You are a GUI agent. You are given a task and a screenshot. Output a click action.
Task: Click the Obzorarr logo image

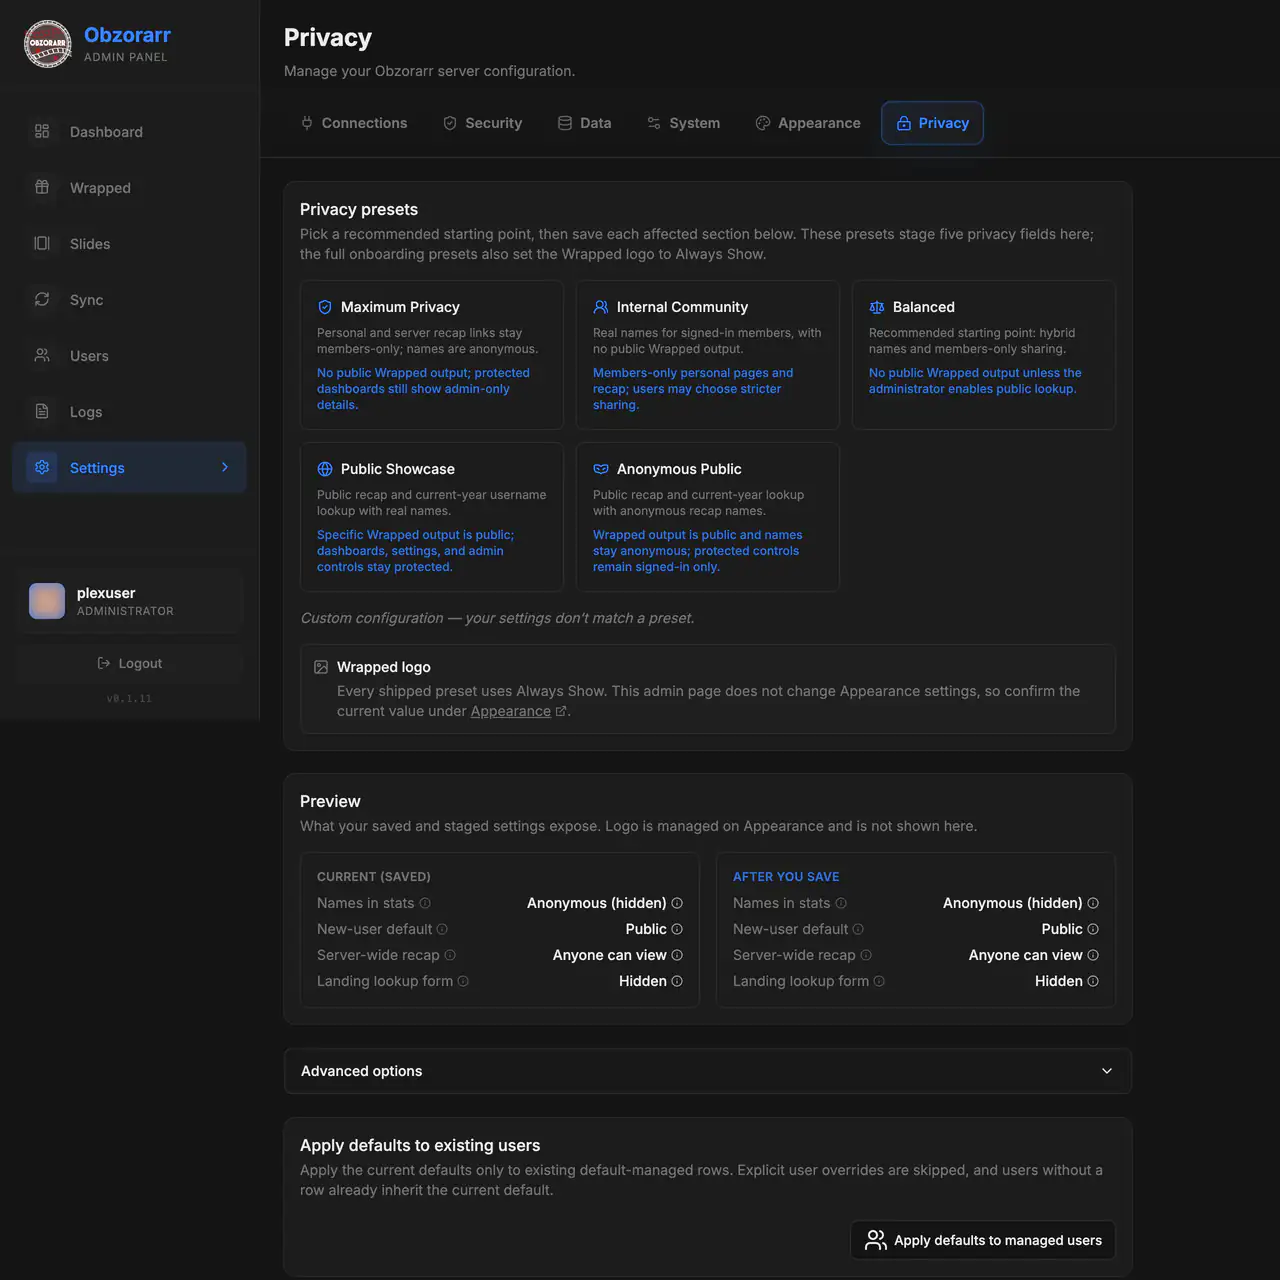point(47,44)
